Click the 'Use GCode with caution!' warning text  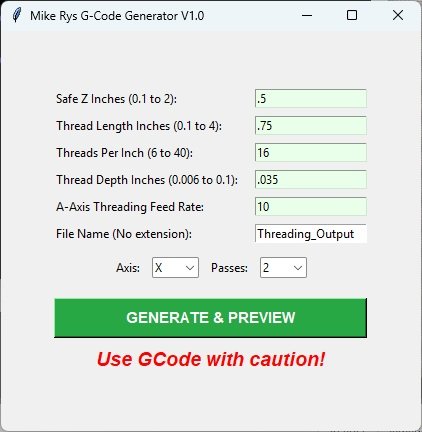[x=211, y=360]
